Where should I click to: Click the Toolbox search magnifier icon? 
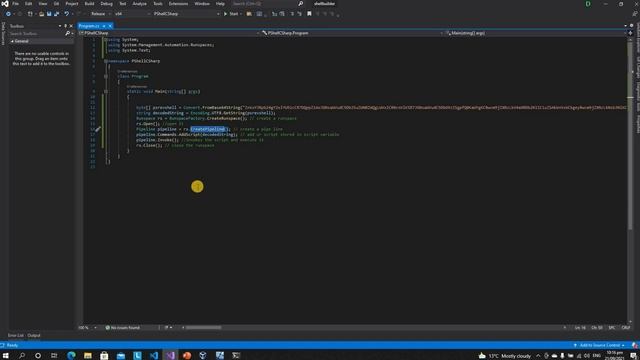67,33
